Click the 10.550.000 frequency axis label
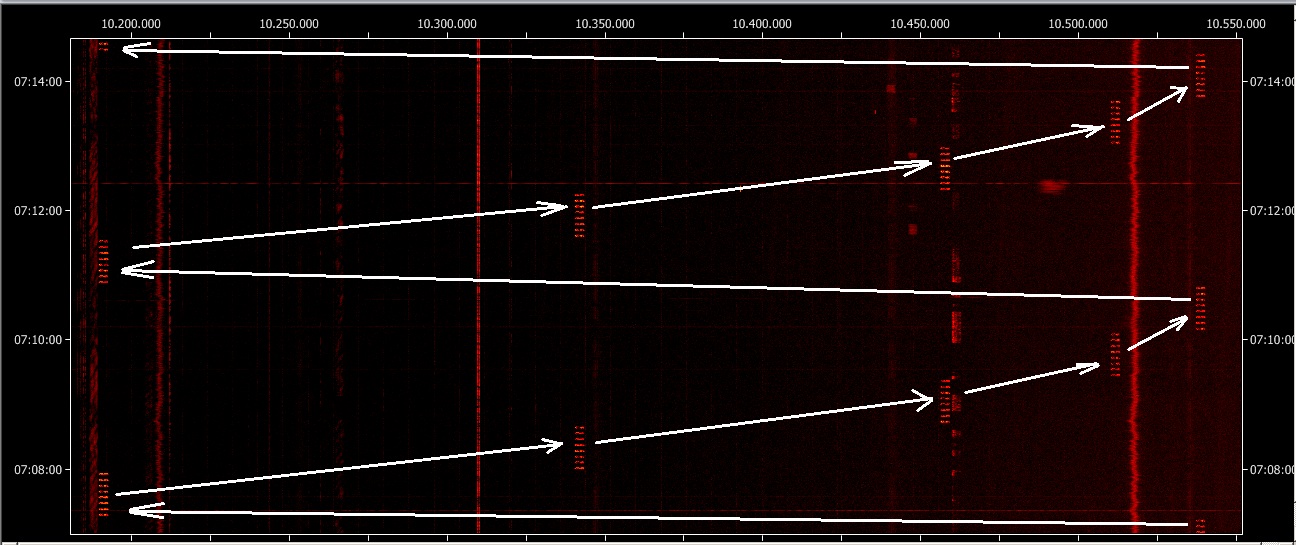The width and height of the screenshot is (1296, 545). tap(1236, 23)
